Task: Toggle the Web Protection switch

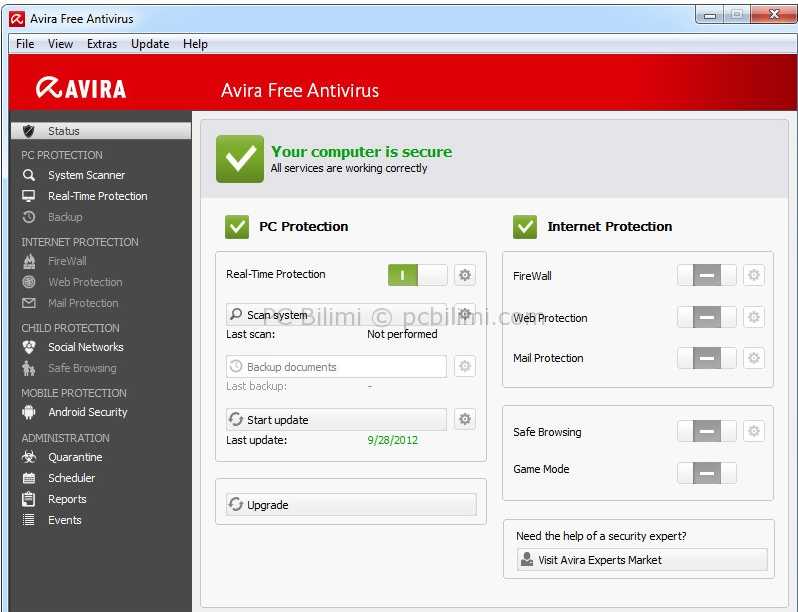Action: 707,317
